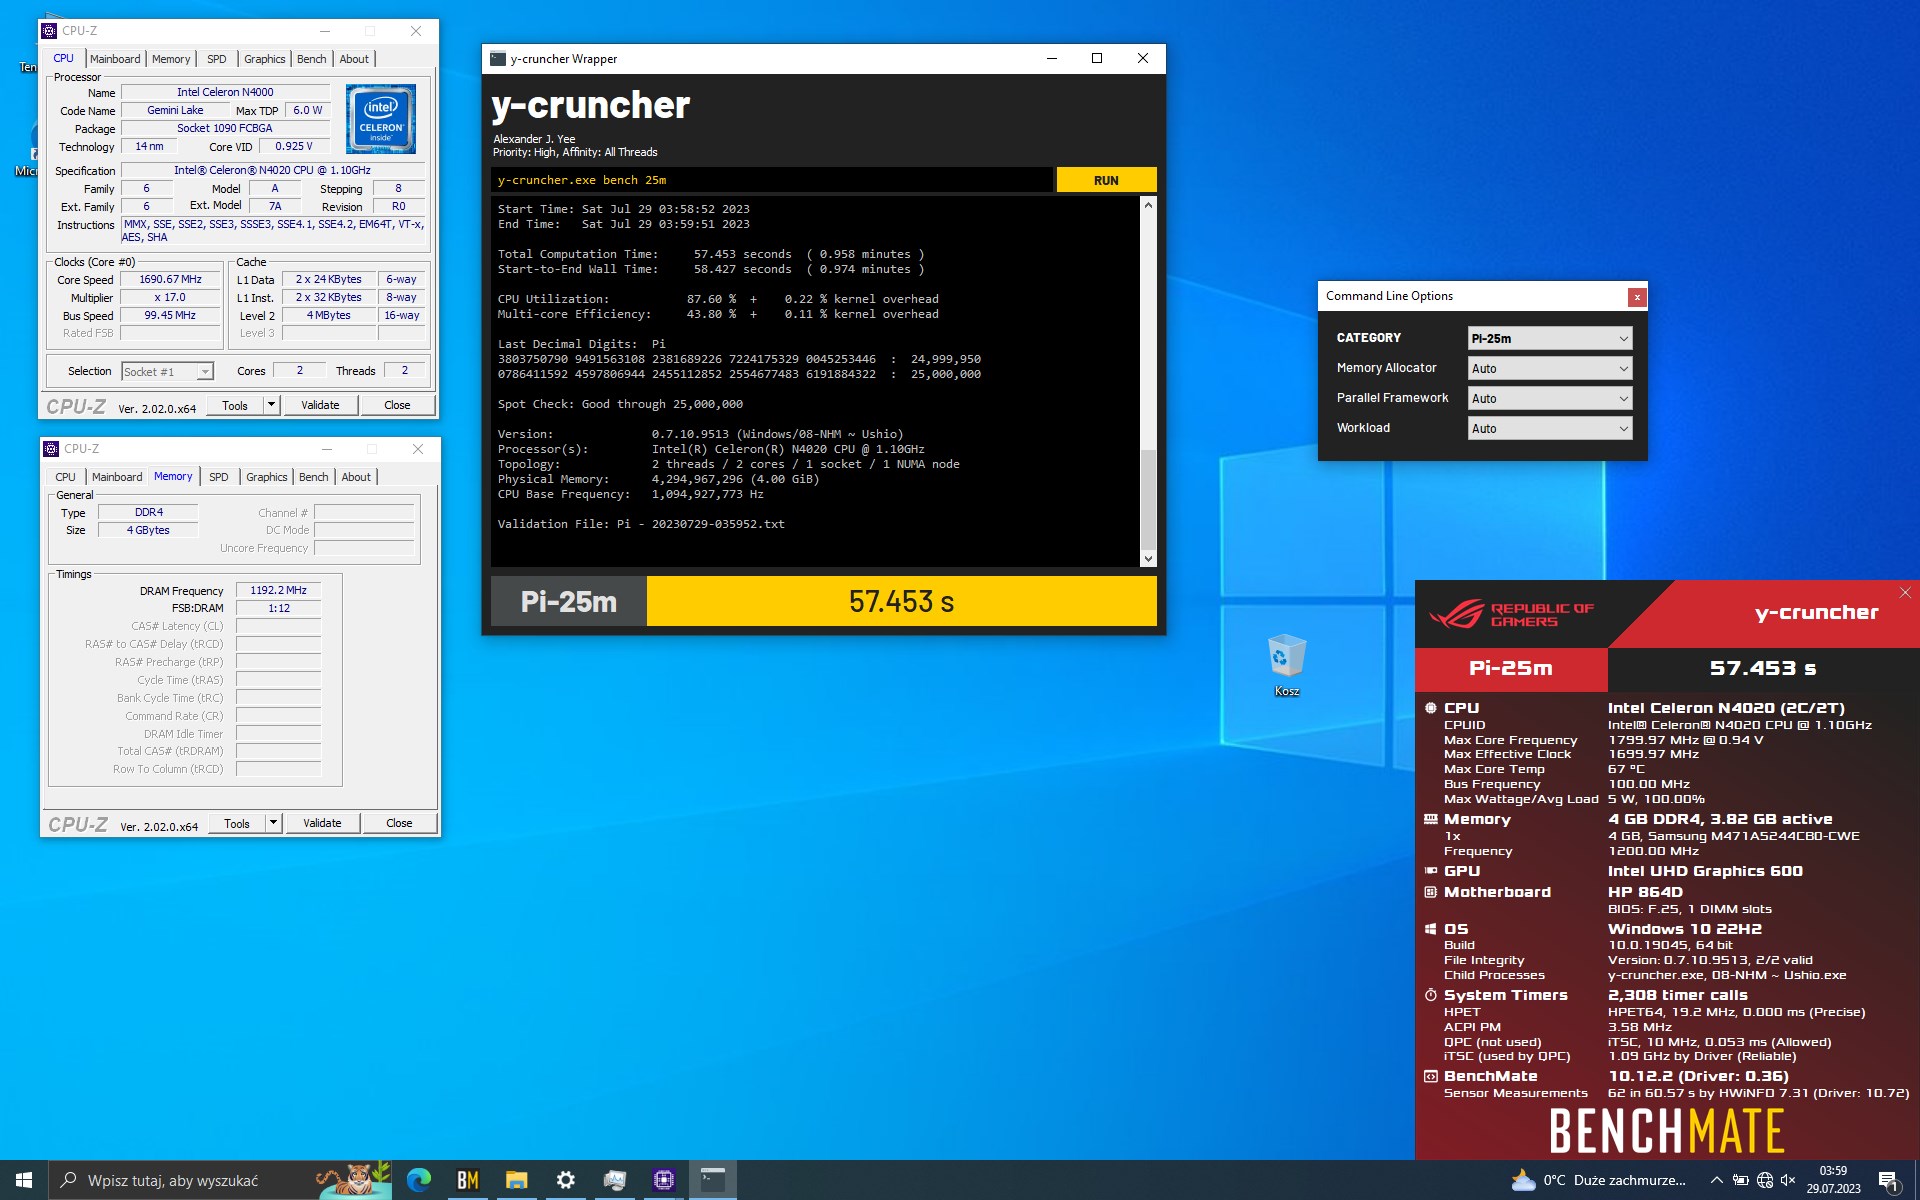This screenshot has width=1920, height=1200.
Task: Click the Windows taskbar search box
Action: [220, 1180]
